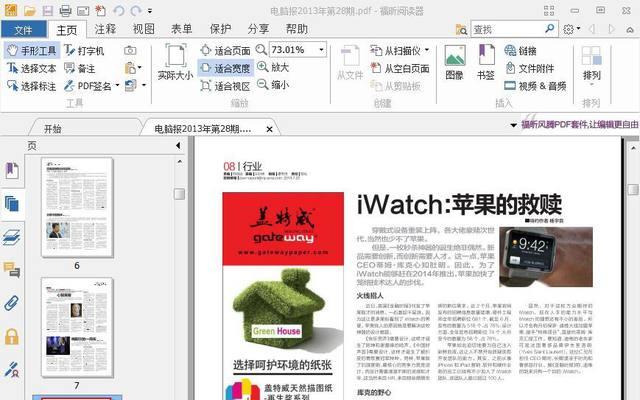
Task: Click 适合视区 fit visible option
Action: (x=225, y=86)
